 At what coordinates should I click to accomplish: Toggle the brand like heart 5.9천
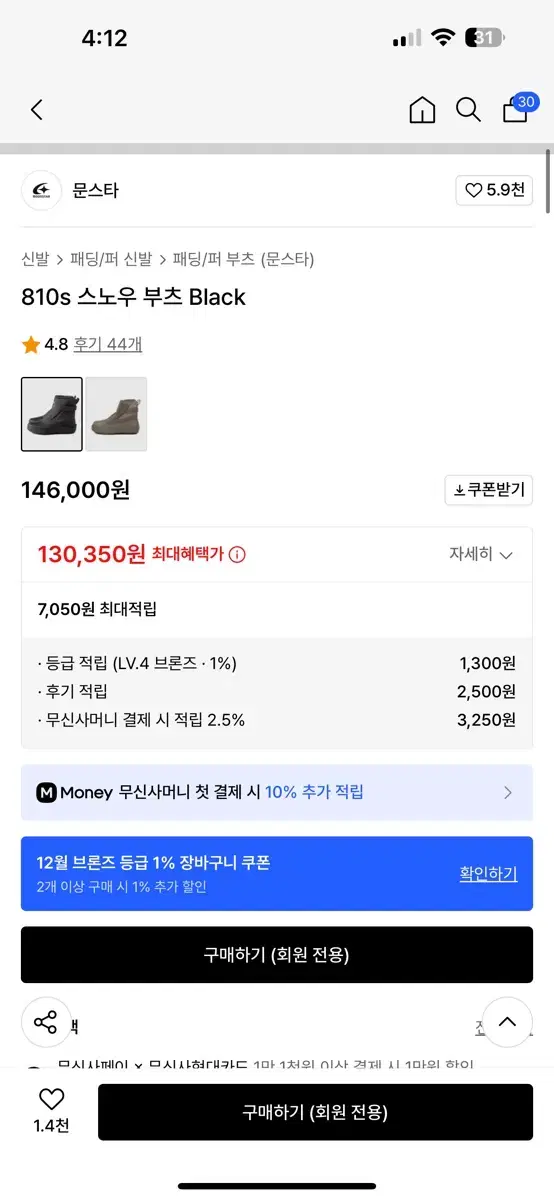[494, 190]
